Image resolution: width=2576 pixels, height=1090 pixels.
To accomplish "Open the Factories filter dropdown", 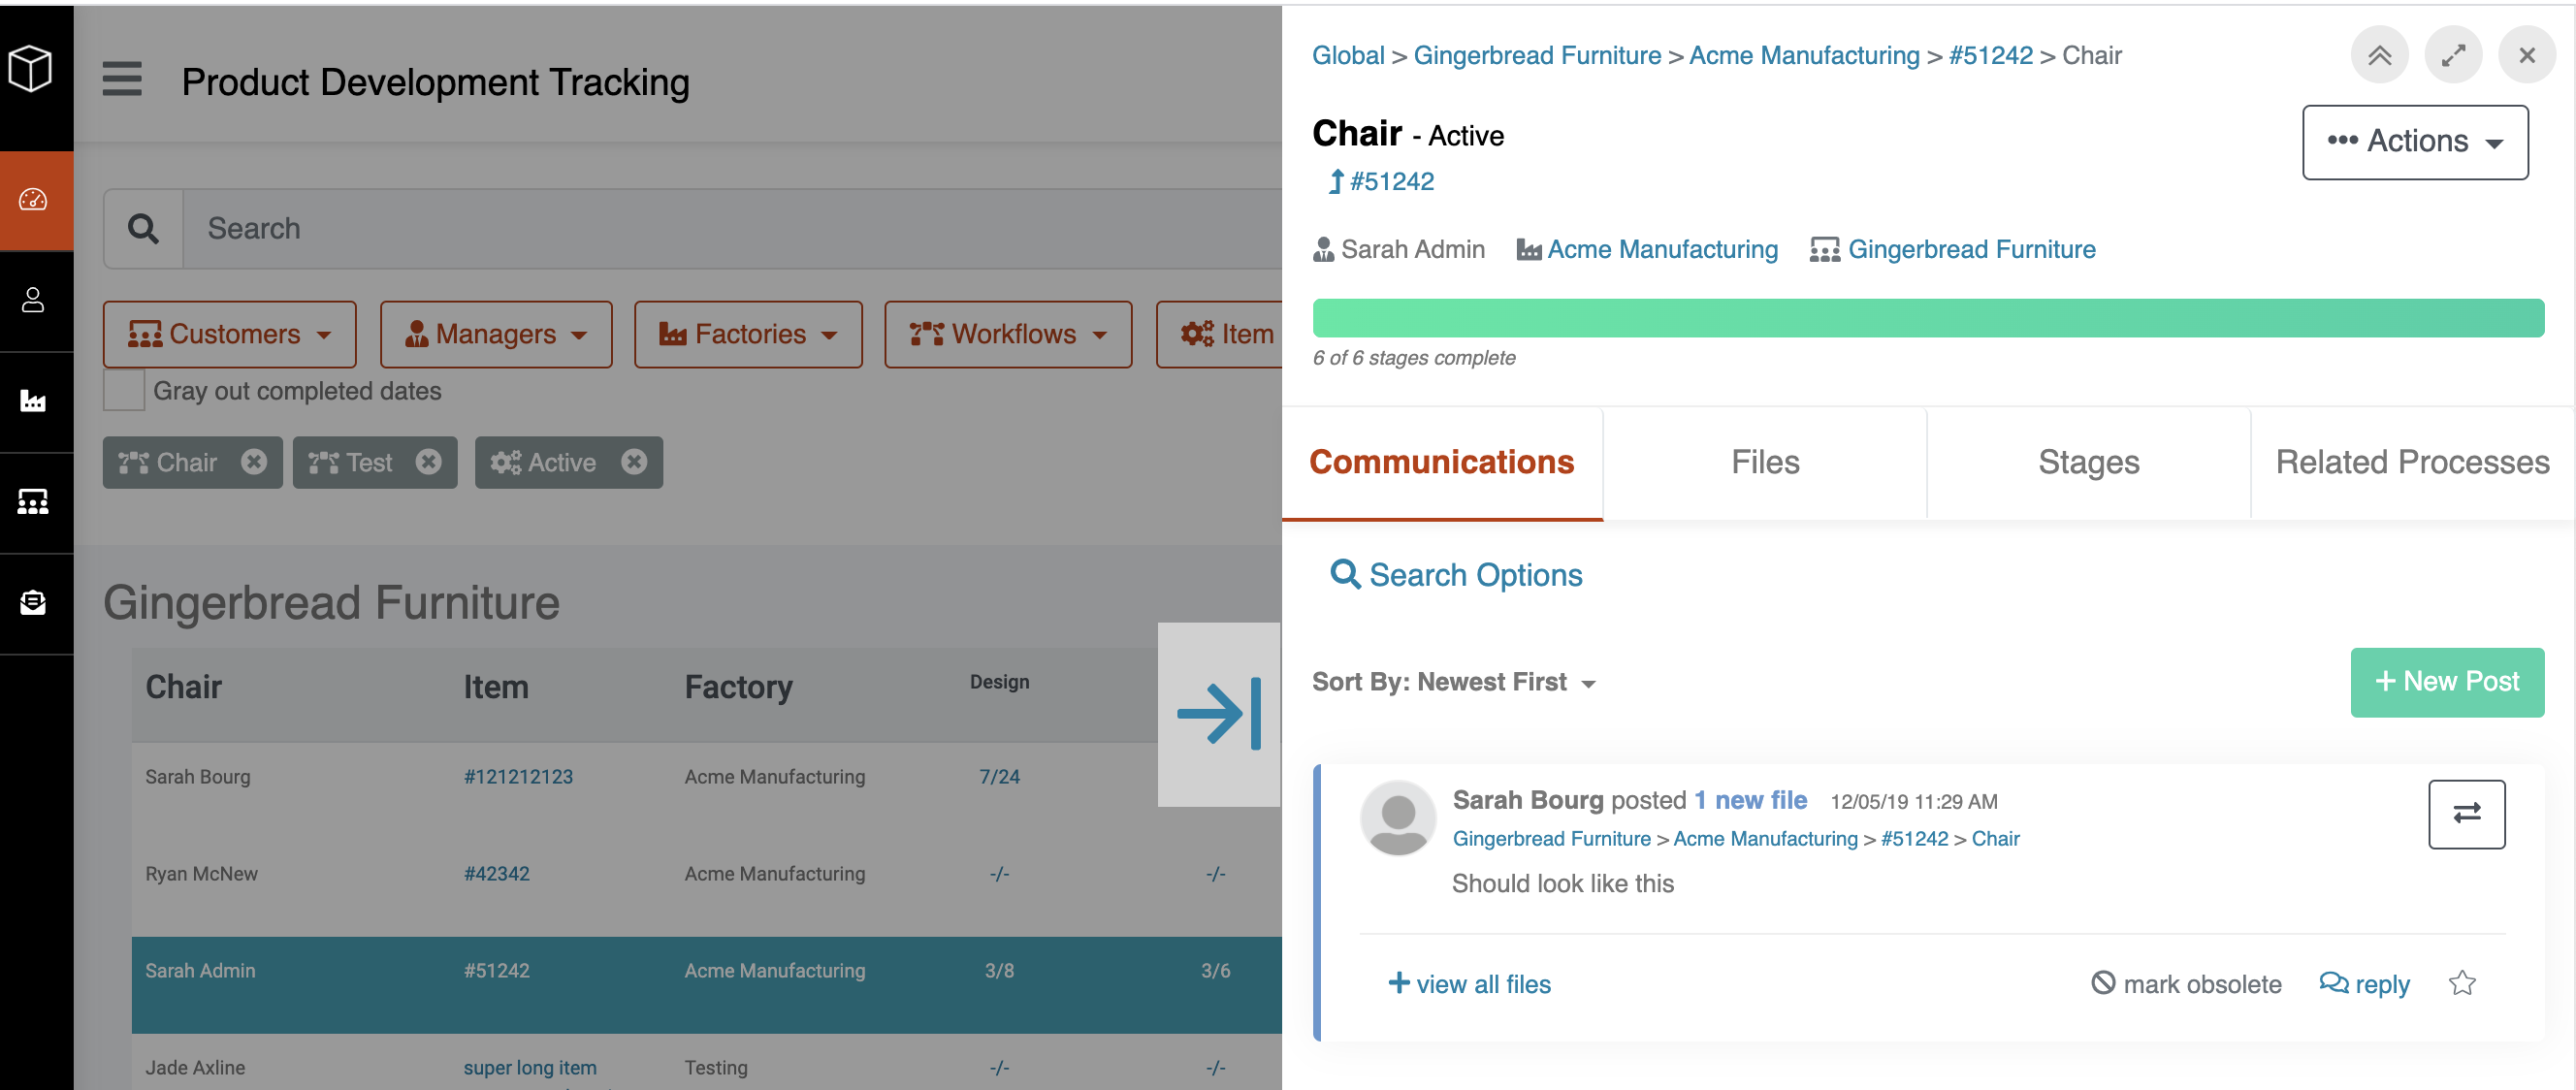I will pyautogui.click(x=748, y=334).
